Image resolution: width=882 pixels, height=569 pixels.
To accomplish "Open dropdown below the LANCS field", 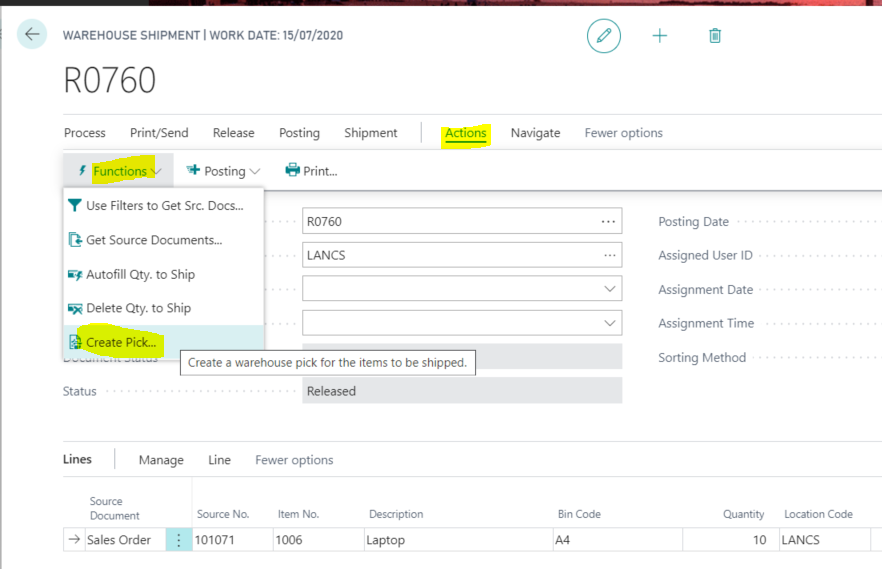I will coord(609,289).
